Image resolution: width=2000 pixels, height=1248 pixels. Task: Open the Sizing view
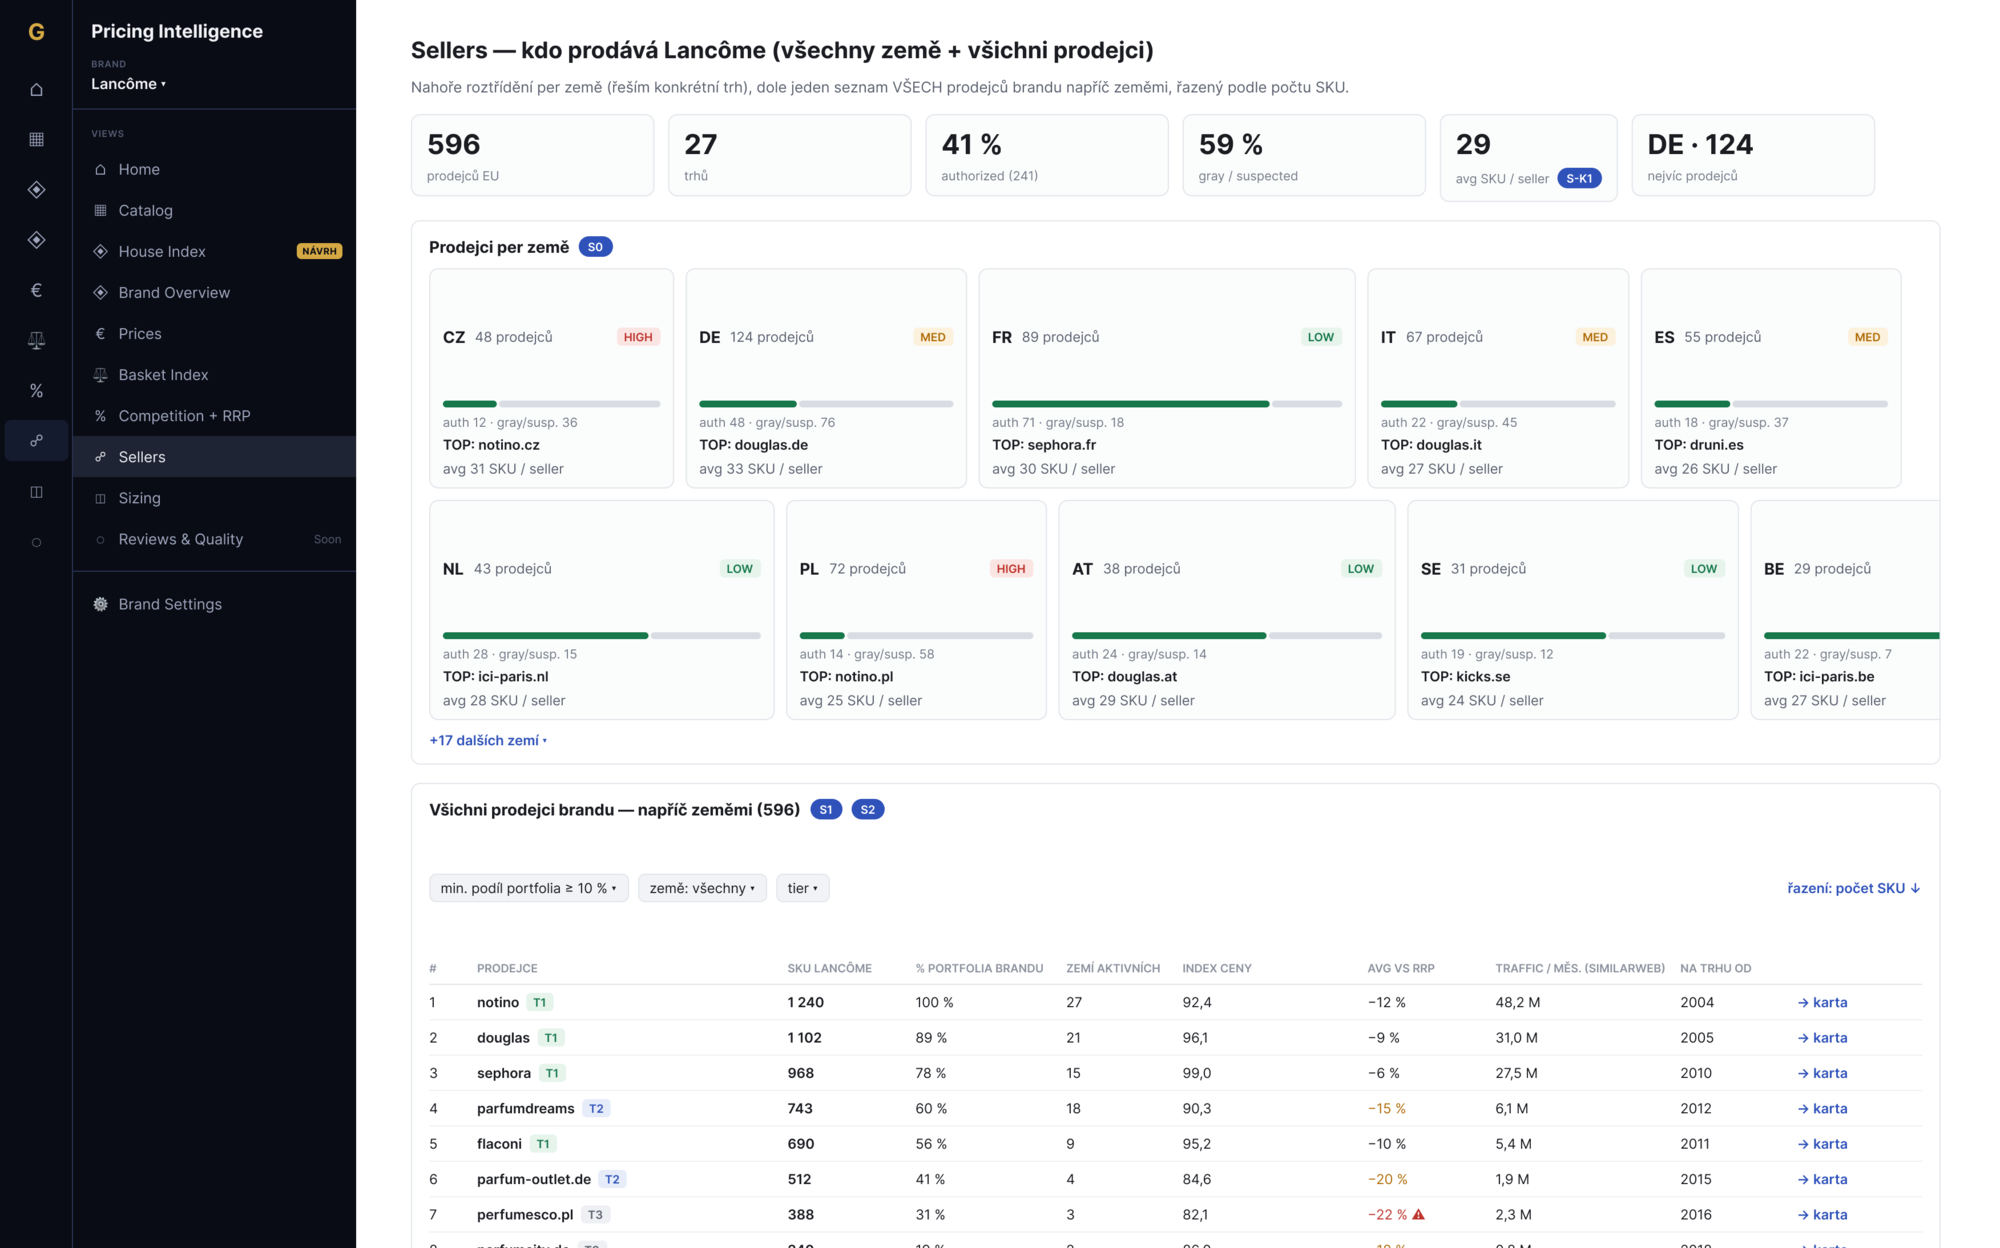coord(214,498)
